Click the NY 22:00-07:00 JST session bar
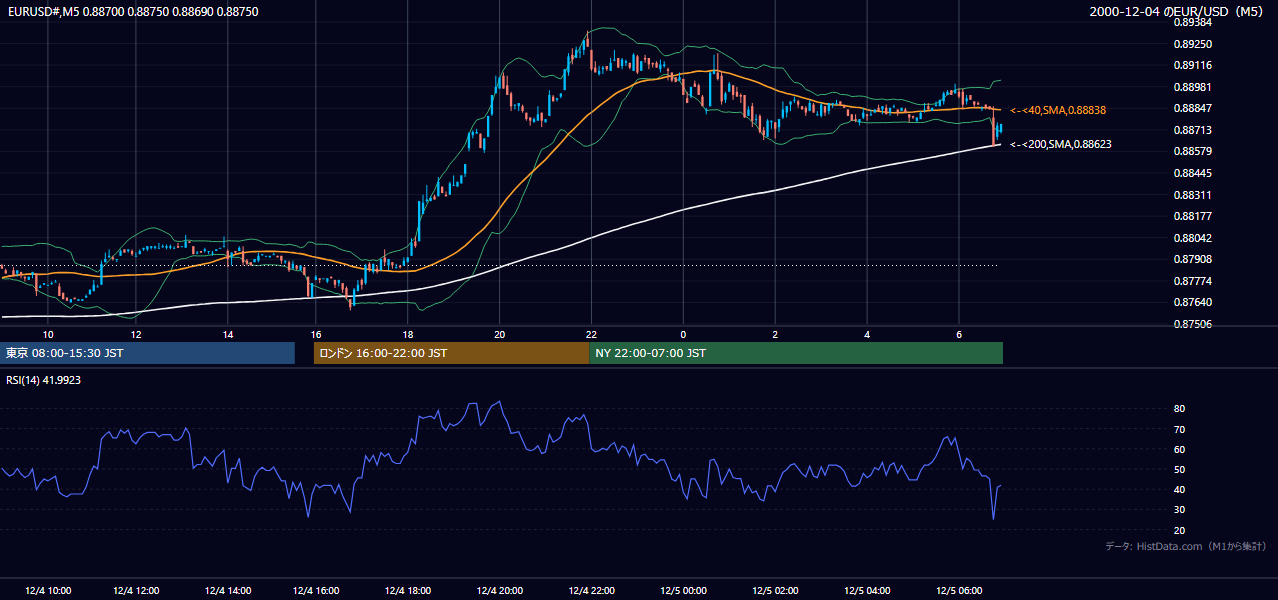The width and height of the screenshot is (1278, 600). click(796, 353)
